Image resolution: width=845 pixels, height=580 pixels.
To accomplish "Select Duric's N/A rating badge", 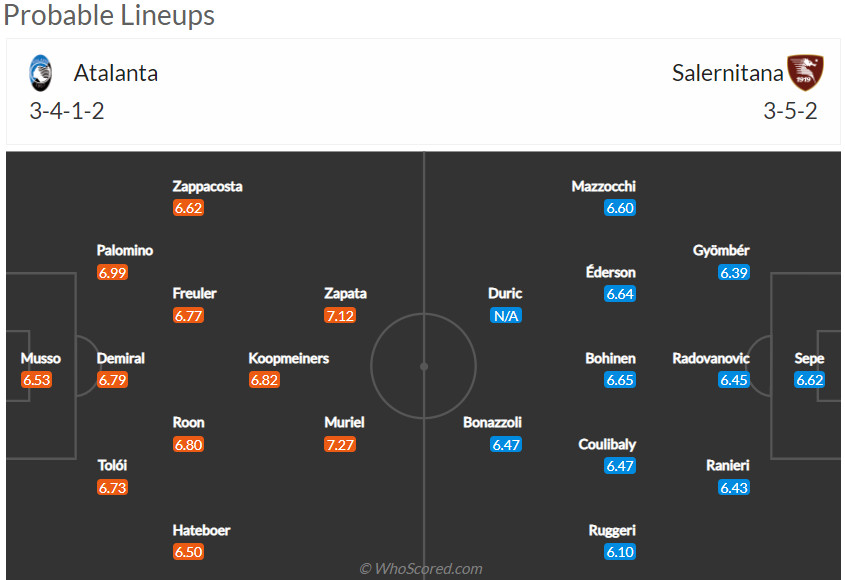I will [x=505, y=316].
